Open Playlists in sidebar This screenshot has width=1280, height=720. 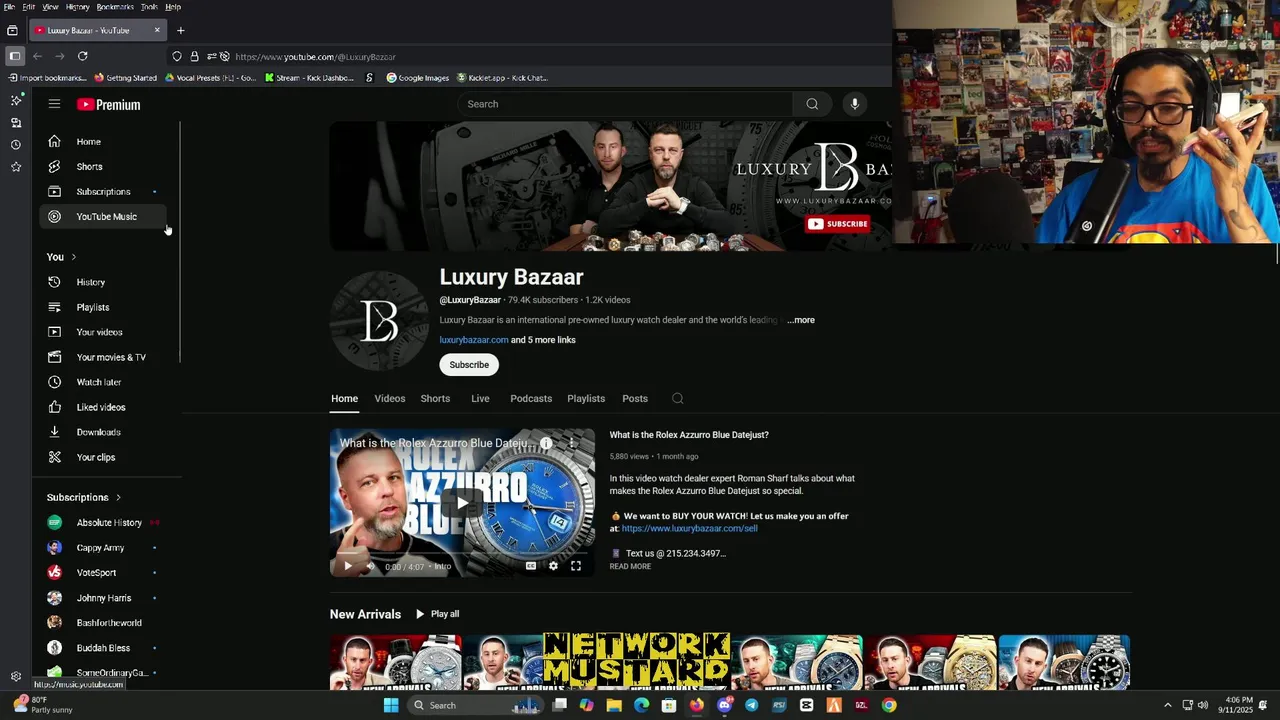click(104, 307)
